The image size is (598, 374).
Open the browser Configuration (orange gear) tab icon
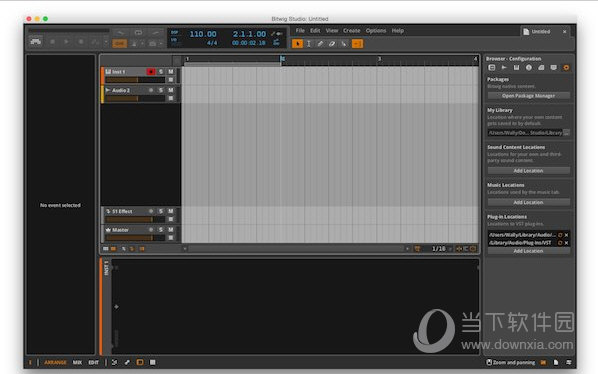click(566, 67)
